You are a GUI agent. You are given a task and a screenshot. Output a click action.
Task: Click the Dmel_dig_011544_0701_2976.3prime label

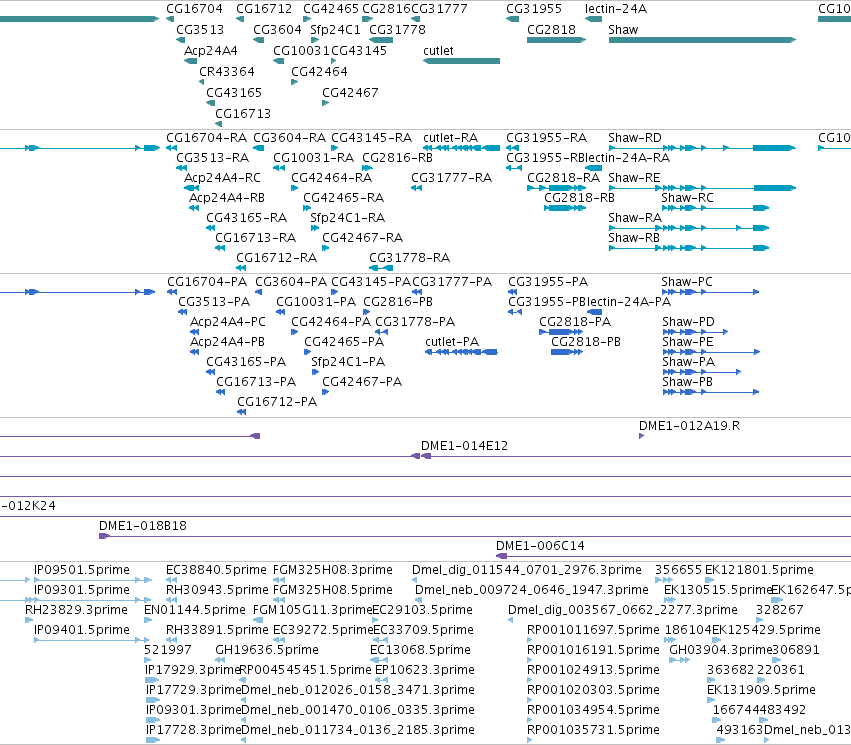(x=527, y=570)
